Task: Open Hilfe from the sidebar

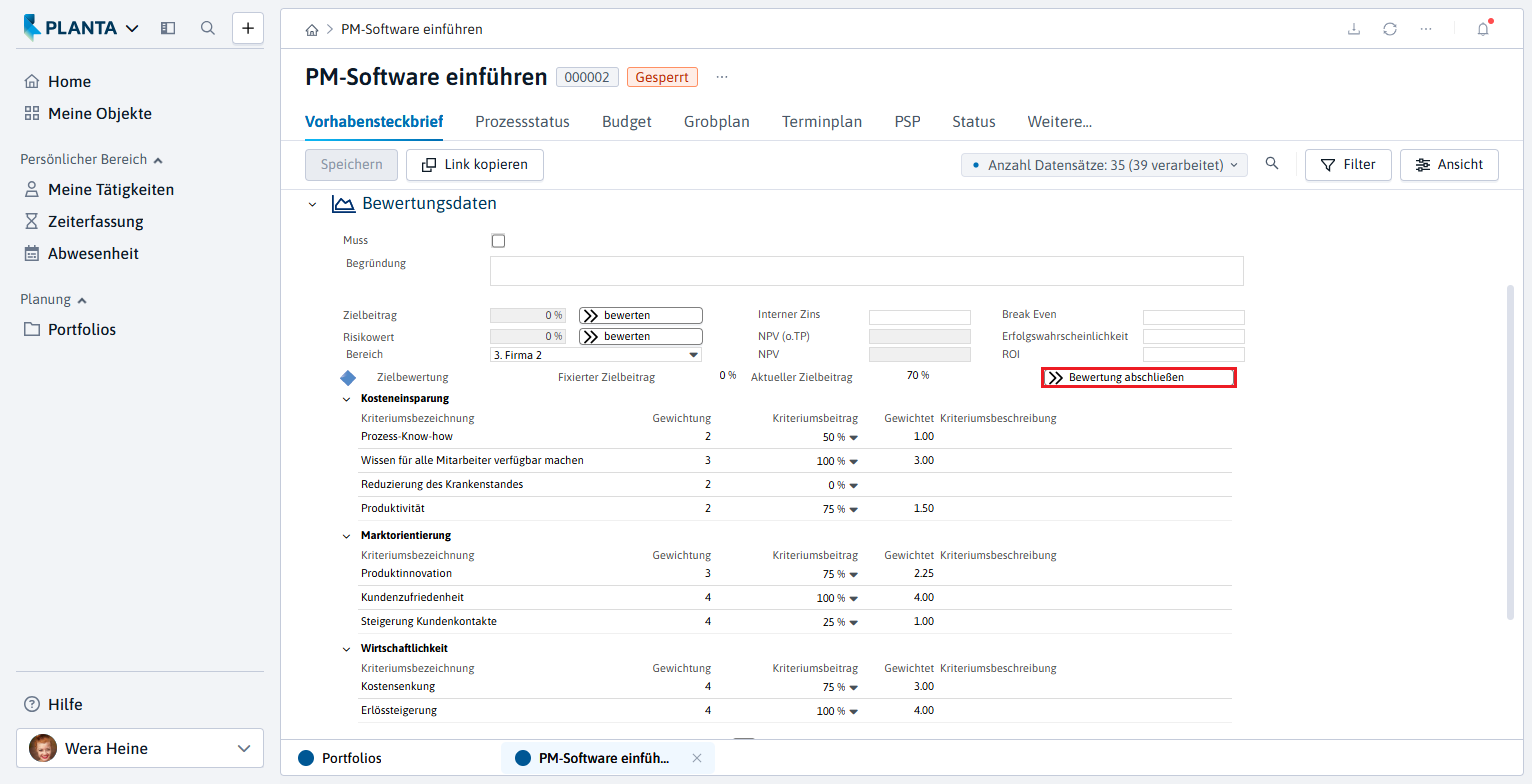Action: (x=54, y=705)
